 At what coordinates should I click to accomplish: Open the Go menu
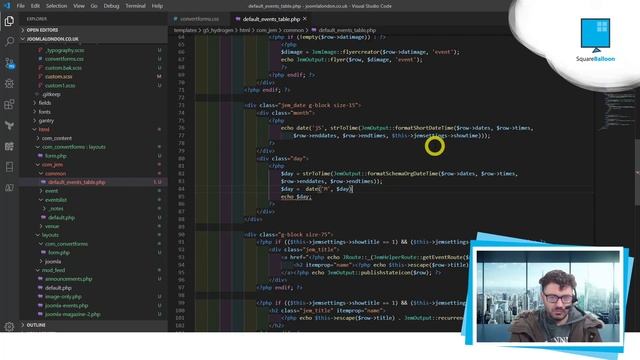[x=94, y=6]
